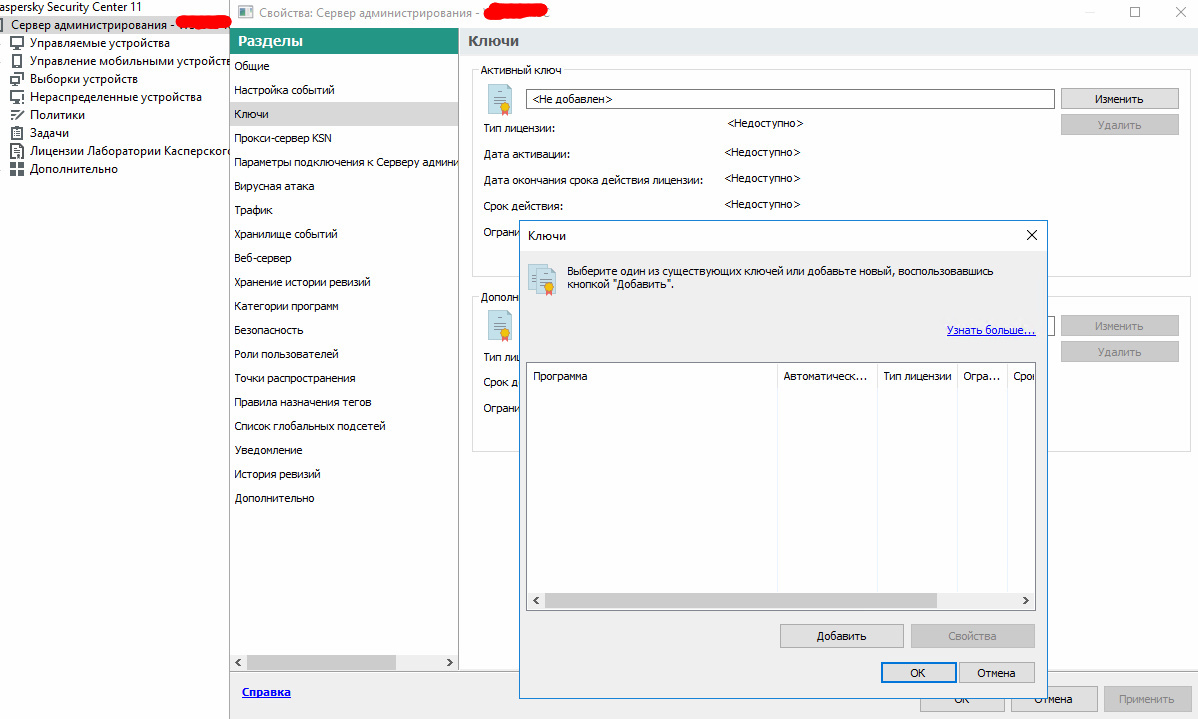1198x719 pixels.
Task: Click the active key name field
Action: click(x=790, y=99)
